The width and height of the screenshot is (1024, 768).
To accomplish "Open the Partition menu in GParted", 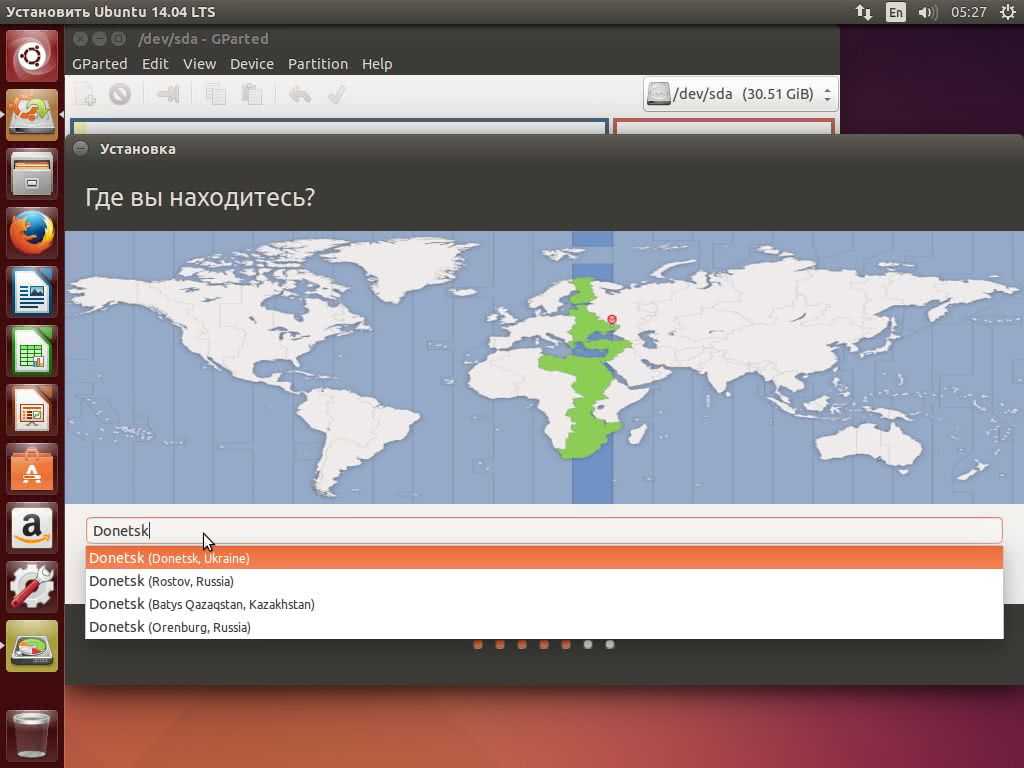I will click(x=317, y=63).
